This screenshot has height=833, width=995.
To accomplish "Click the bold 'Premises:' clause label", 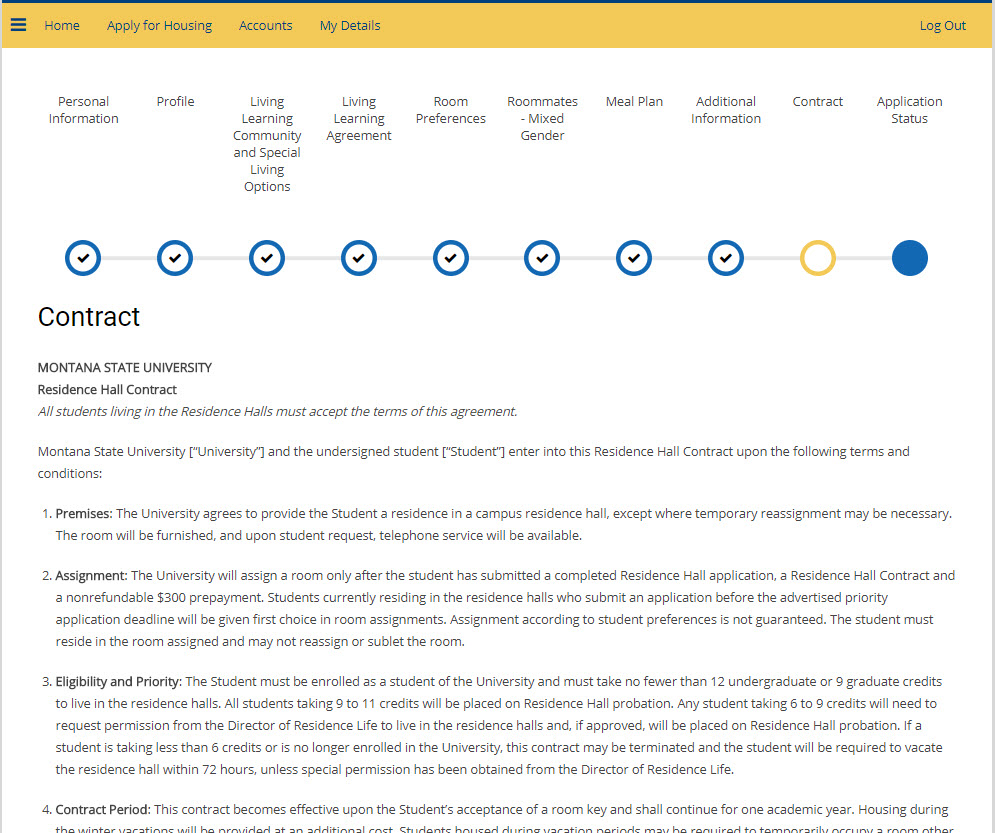I will [x=84, y=513].
